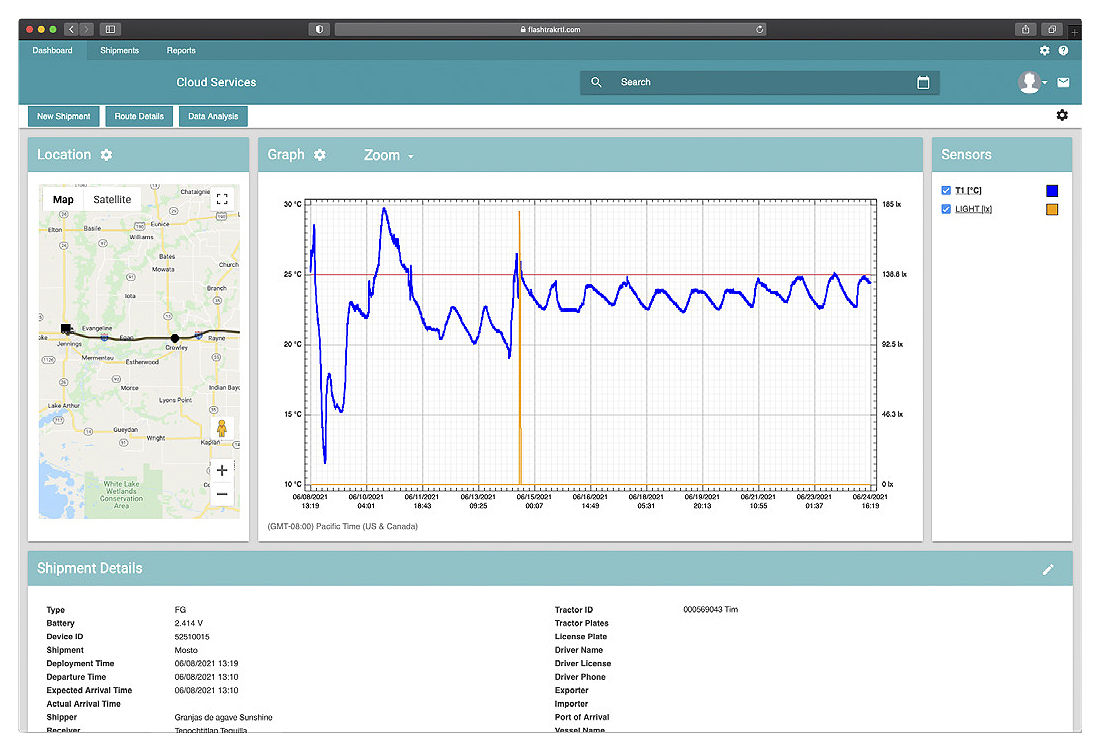Toggle fullscreen view on the map
The height and width of the screenshot is (750, 1100).
[x=222, y=199]
